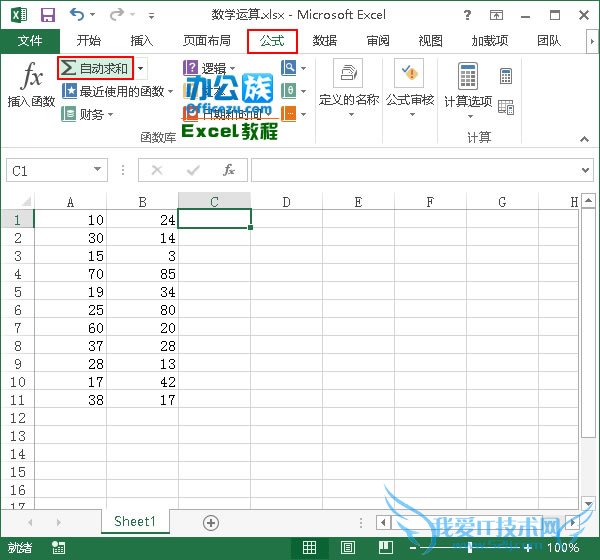Click the zoom slider in the status bar
Viewport: 600px width, 560px height.
470,548
